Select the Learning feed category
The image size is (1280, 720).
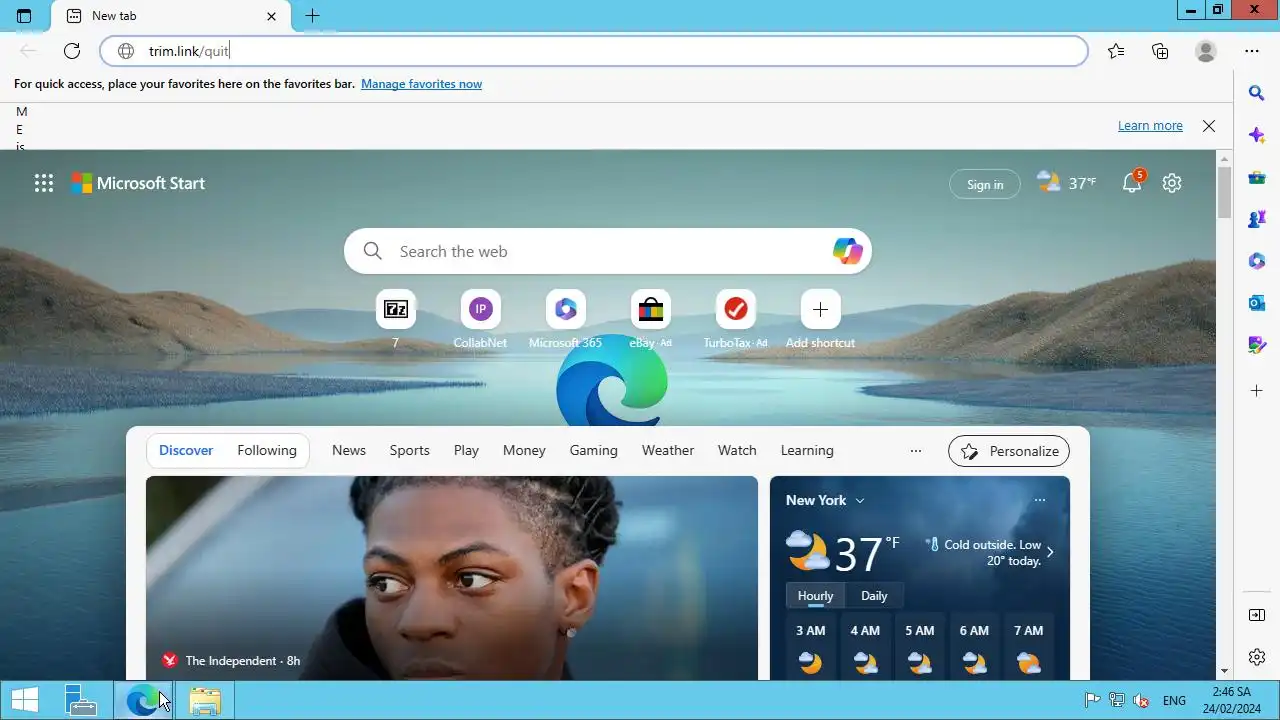(807, 450)
